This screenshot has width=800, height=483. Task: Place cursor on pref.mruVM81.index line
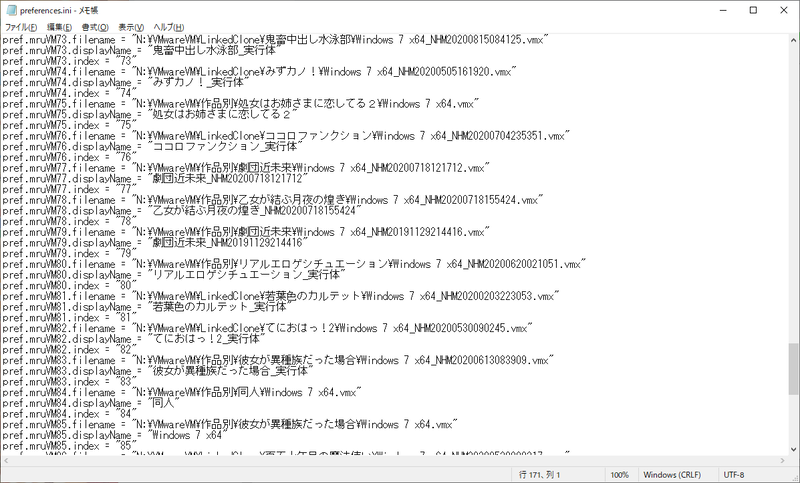(x=70, y=318)
